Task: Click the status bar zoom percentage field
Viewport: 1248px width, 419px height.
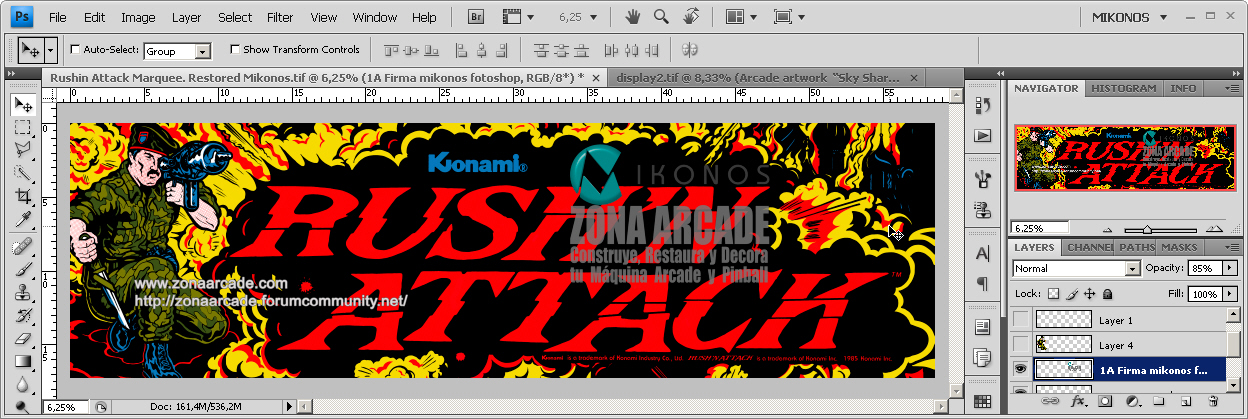Action: tap(66, 408)
